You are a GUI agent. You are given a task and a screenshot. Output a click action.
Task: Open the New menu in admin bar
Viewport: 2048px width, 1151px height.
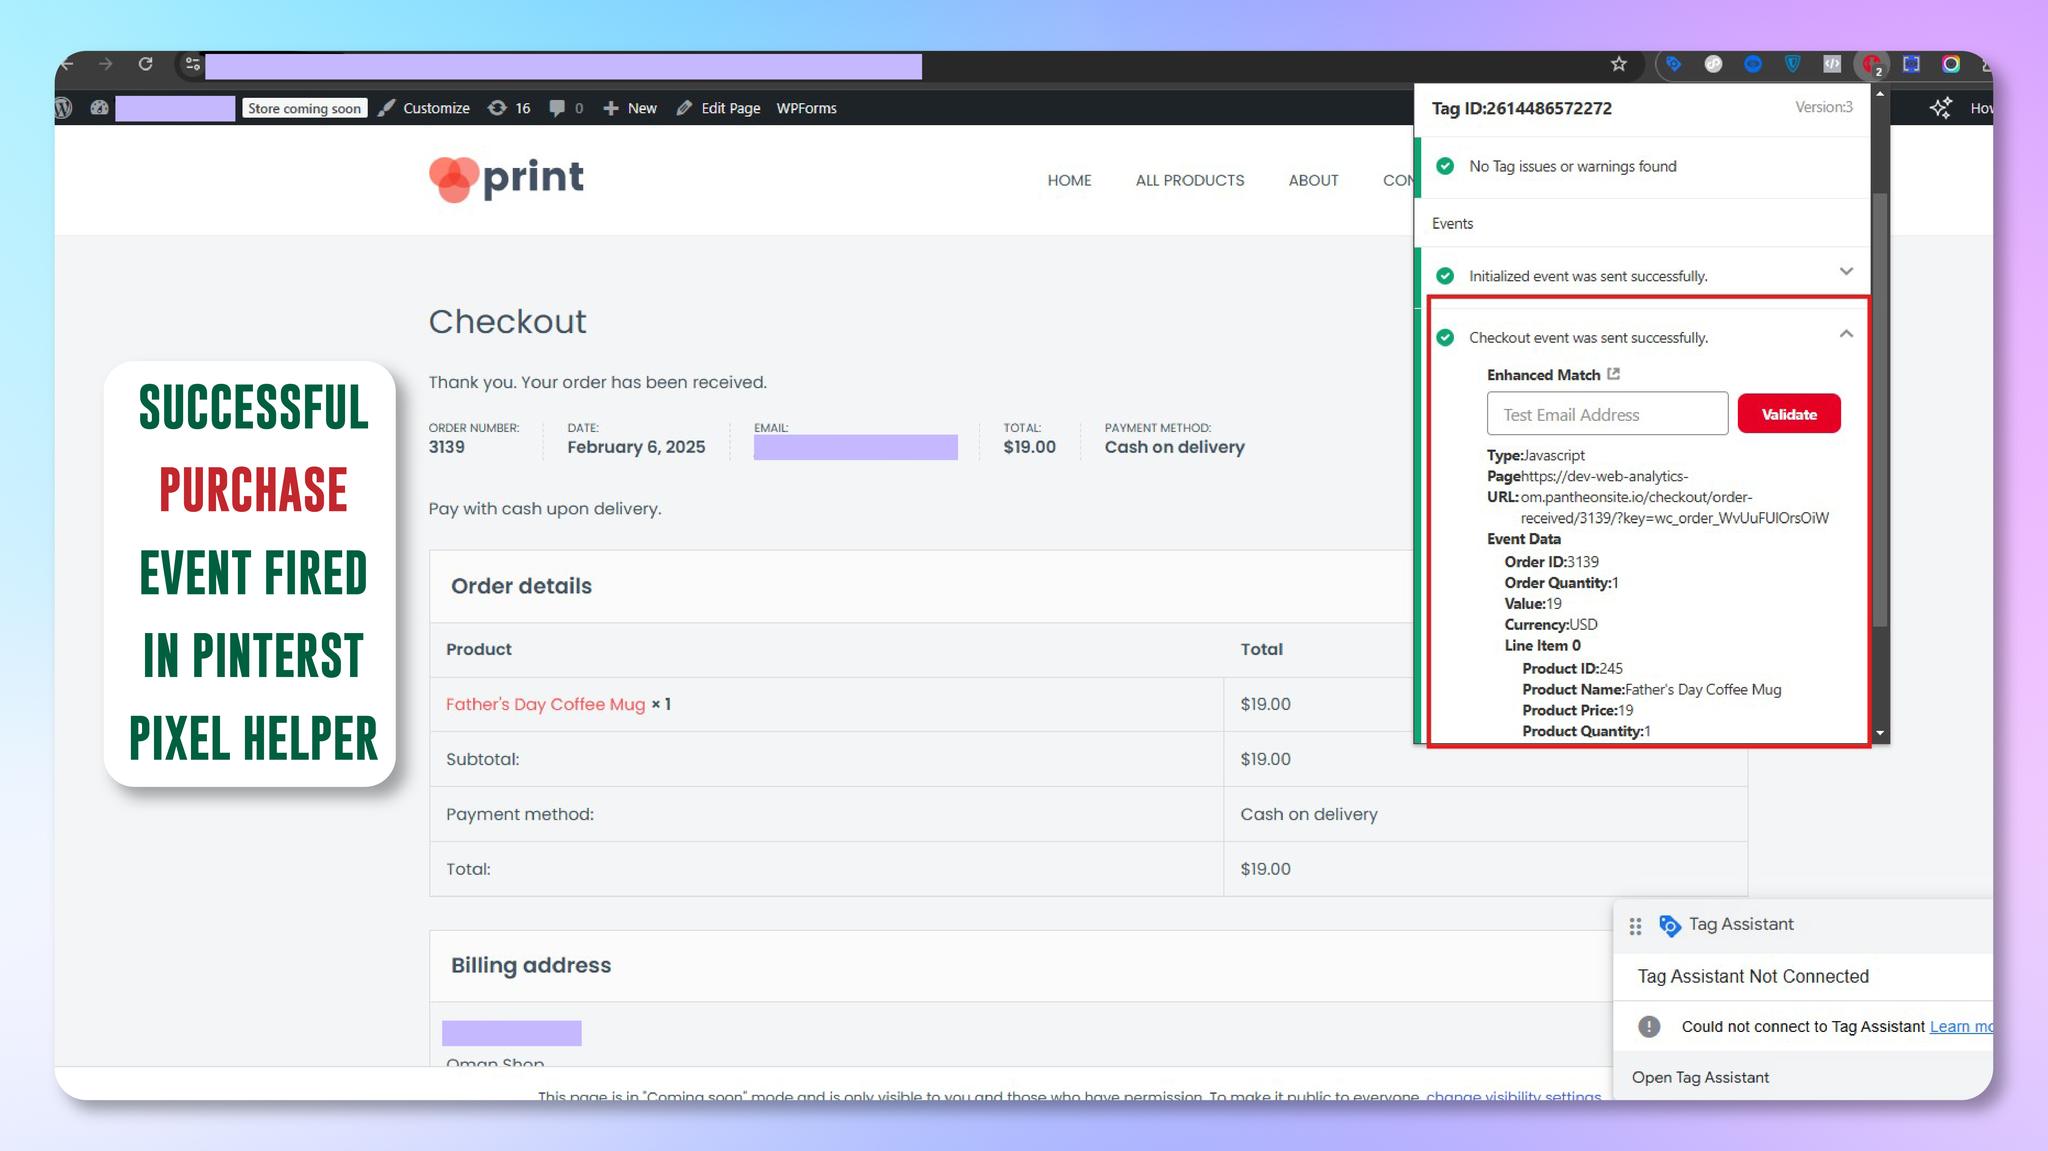pos(630,108)
